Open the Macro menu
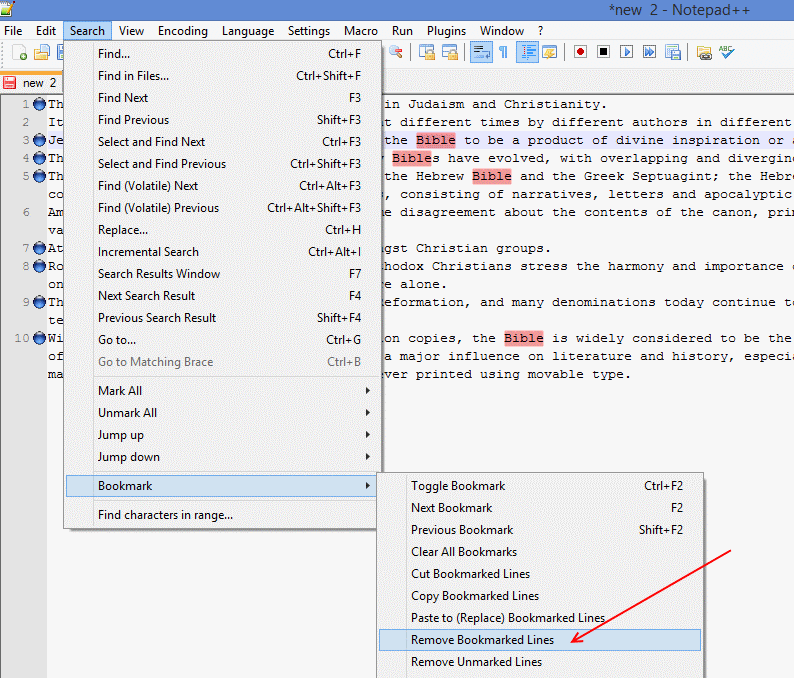This screenshot has height=678, width=794. (361, 31)
